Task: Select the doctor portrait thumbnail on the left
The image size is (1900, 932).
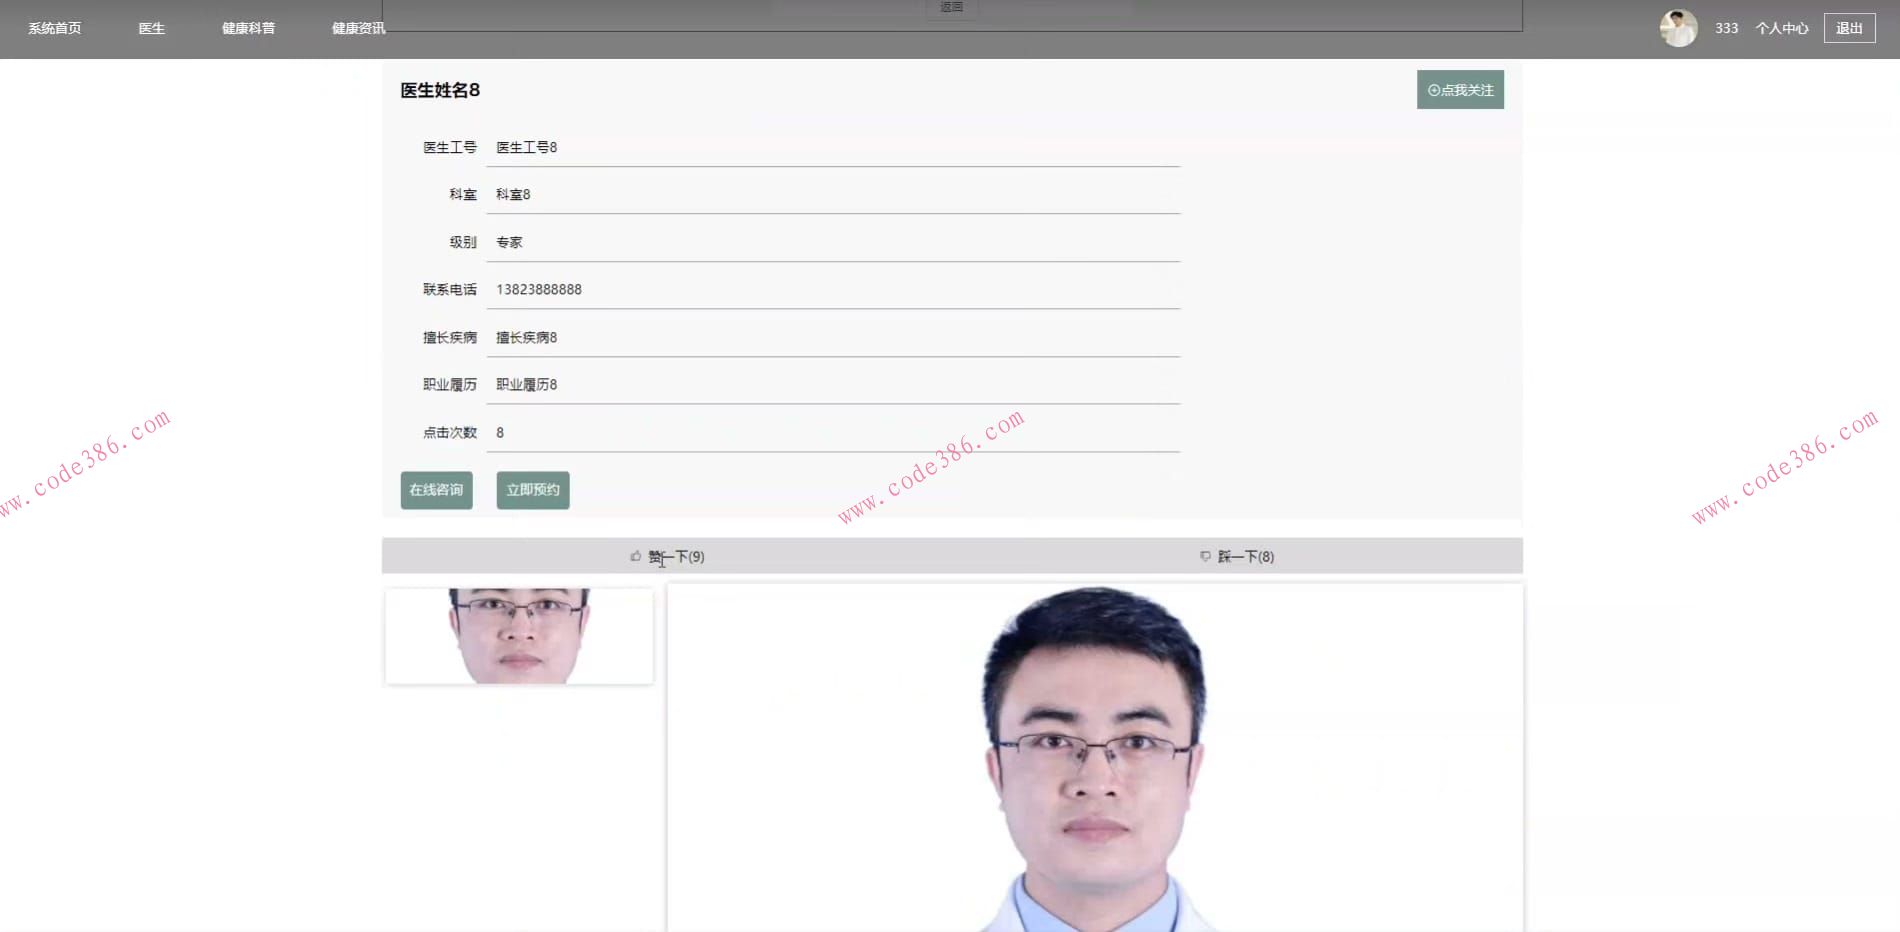Action: click(518, 634)
